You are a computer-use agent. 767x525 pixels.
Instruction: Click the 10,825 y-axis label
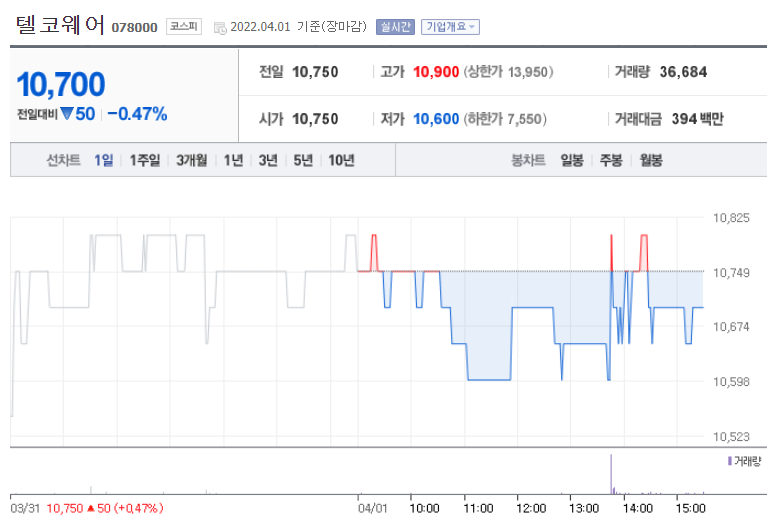point(731,218)
